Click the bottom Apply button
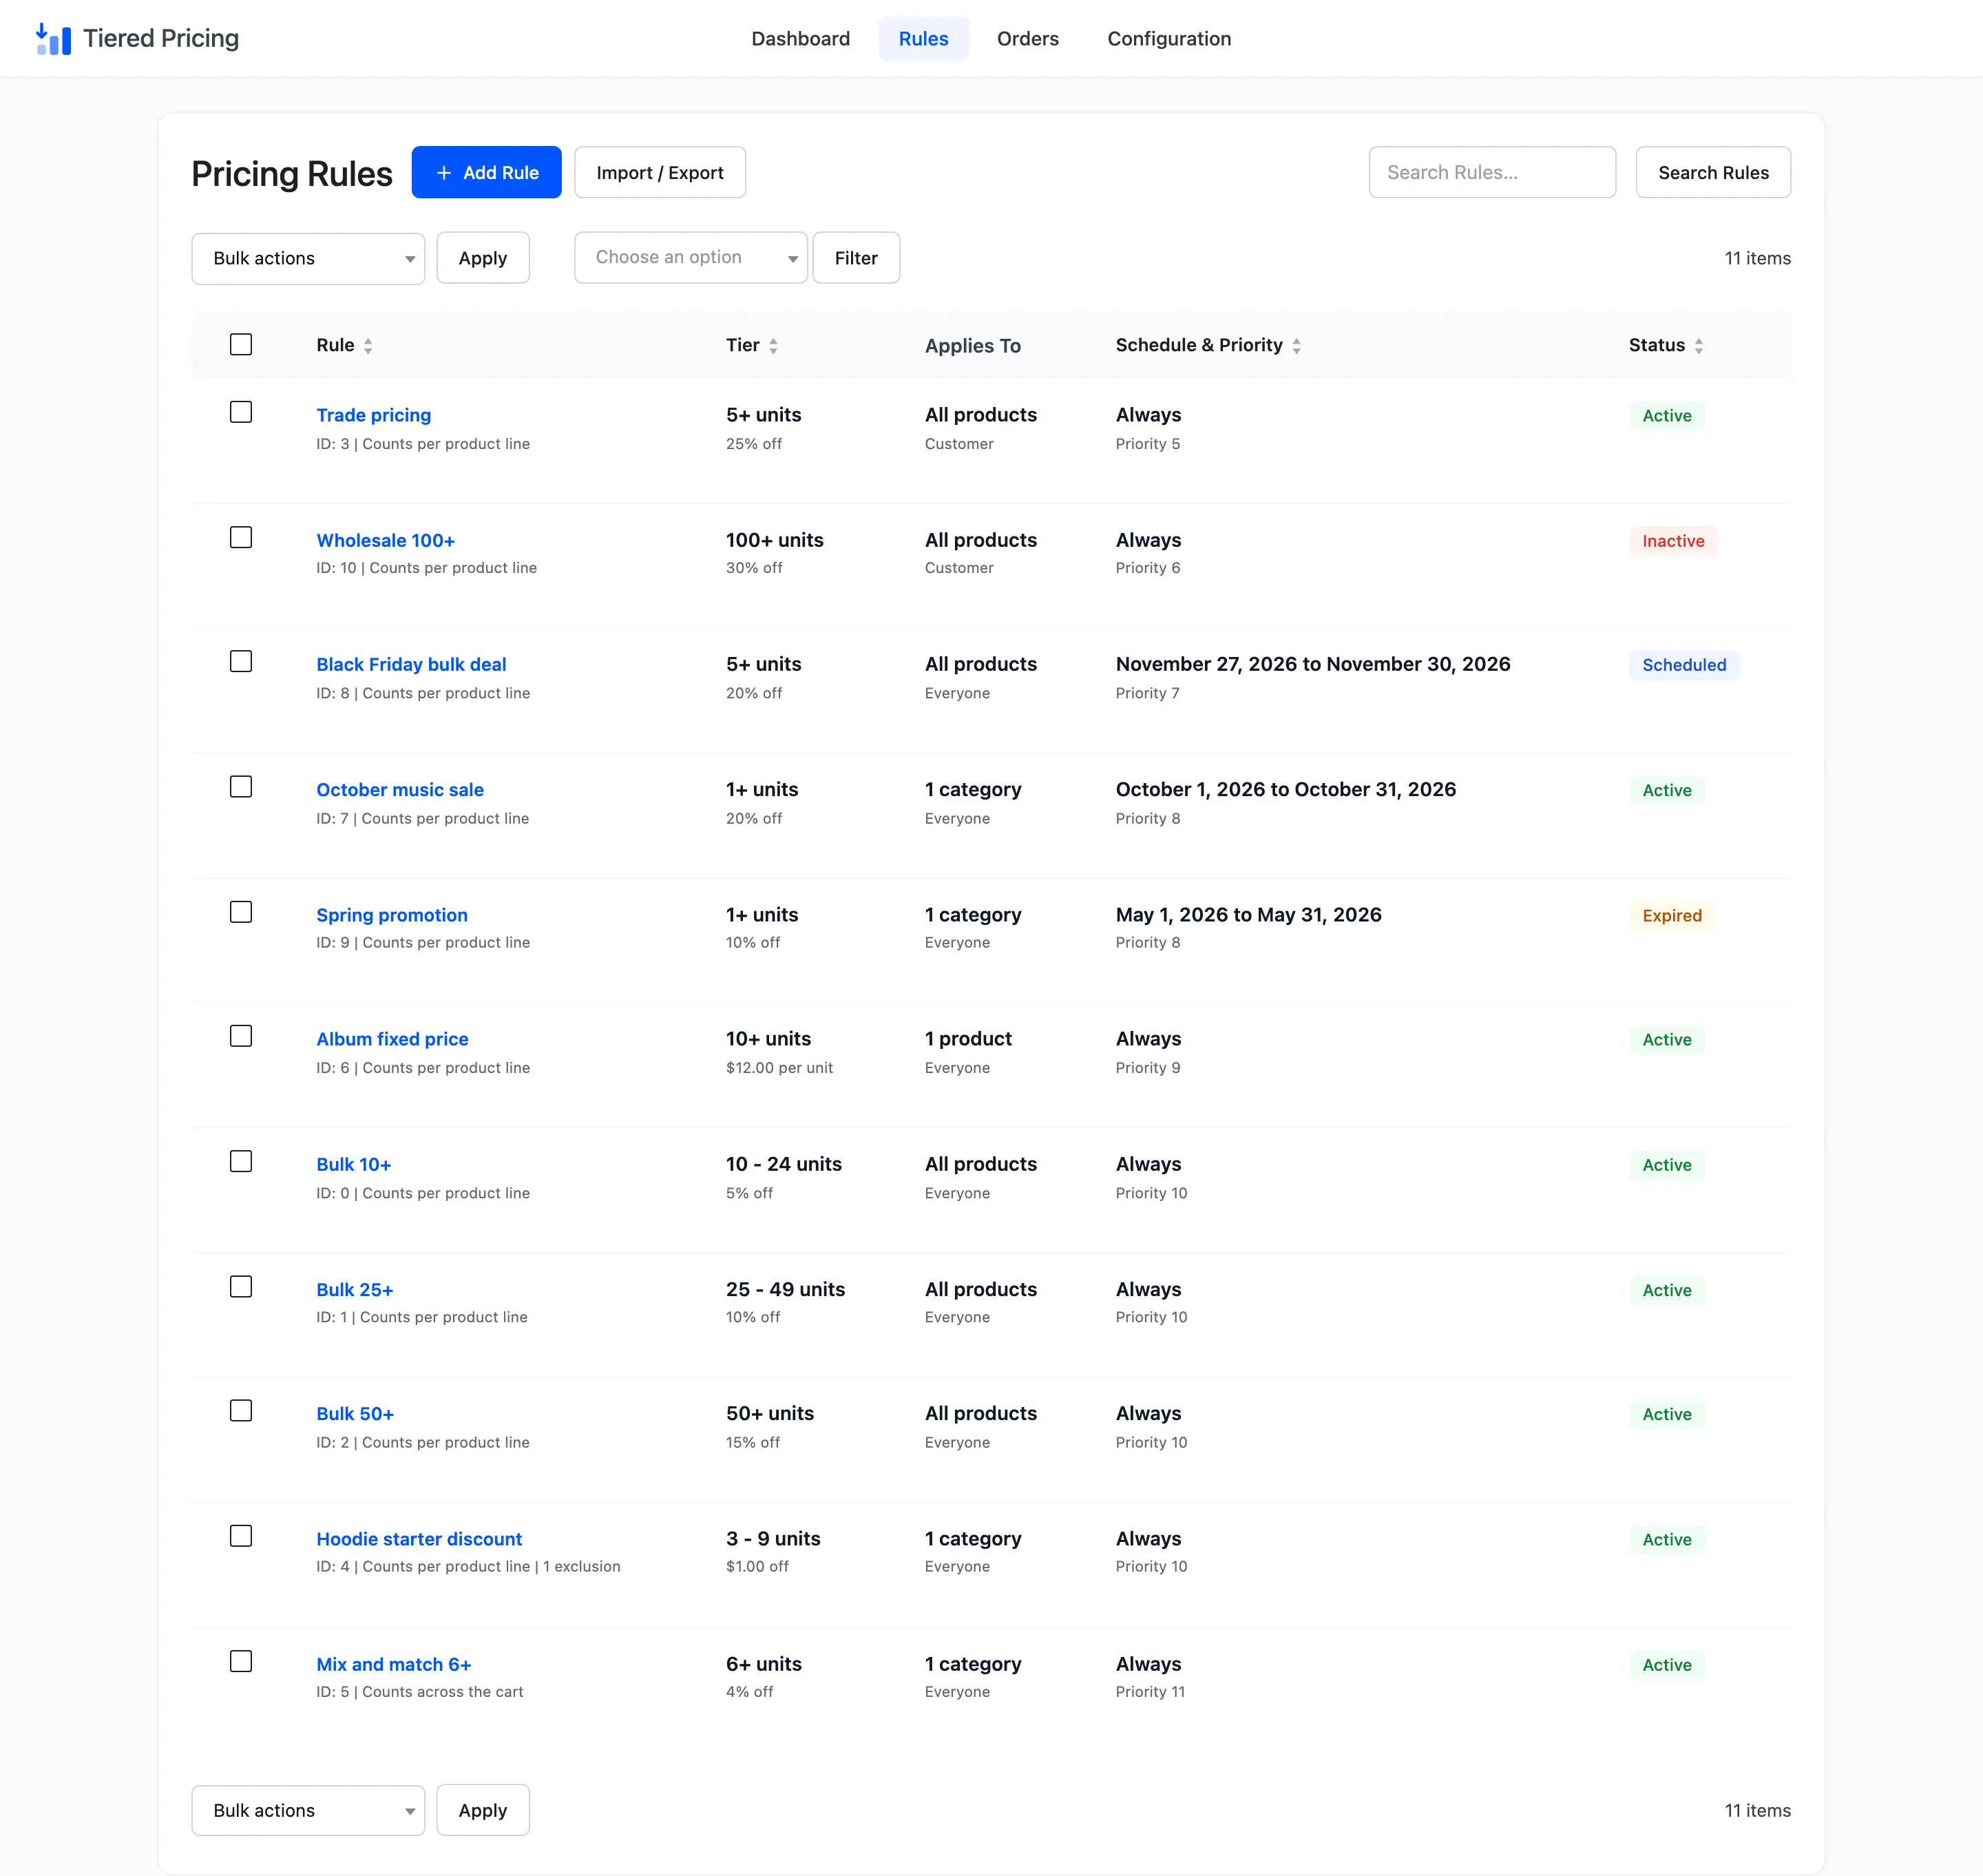The height and width of the screenshot is (1876, 1983). 483,1810
